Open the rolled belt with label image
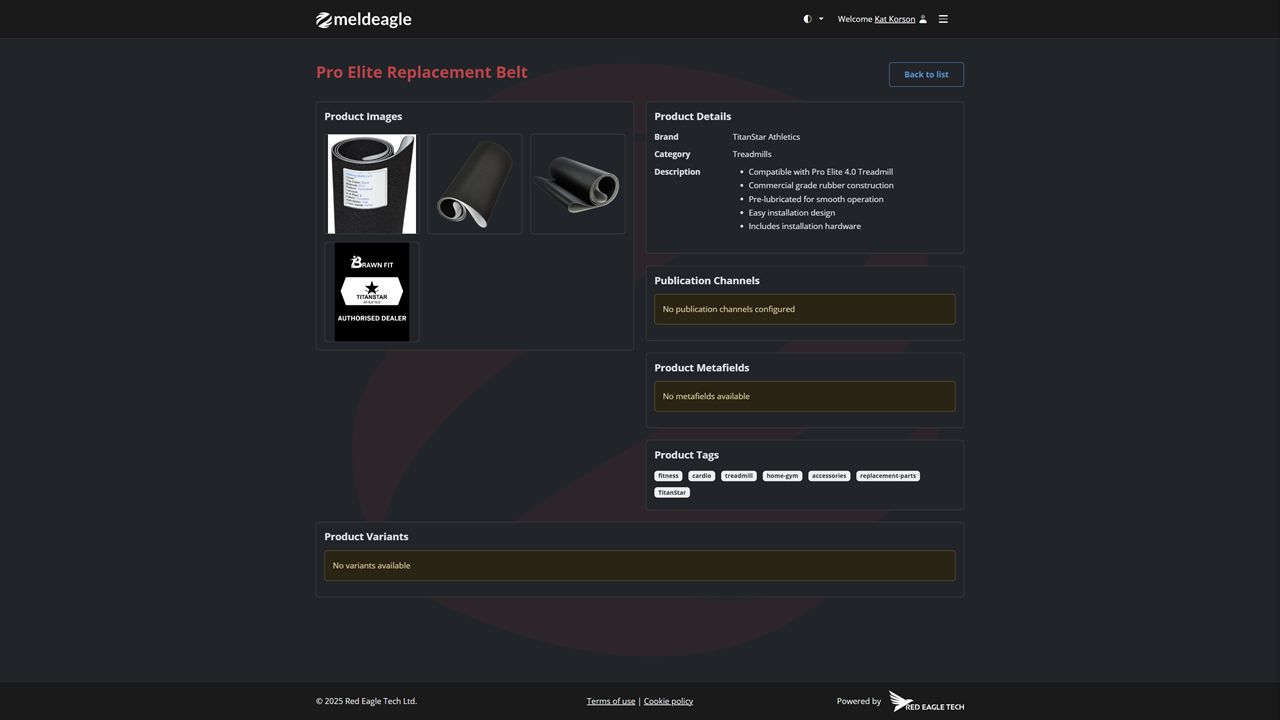This screenshot has width=1280, height=720. point(372,184)
